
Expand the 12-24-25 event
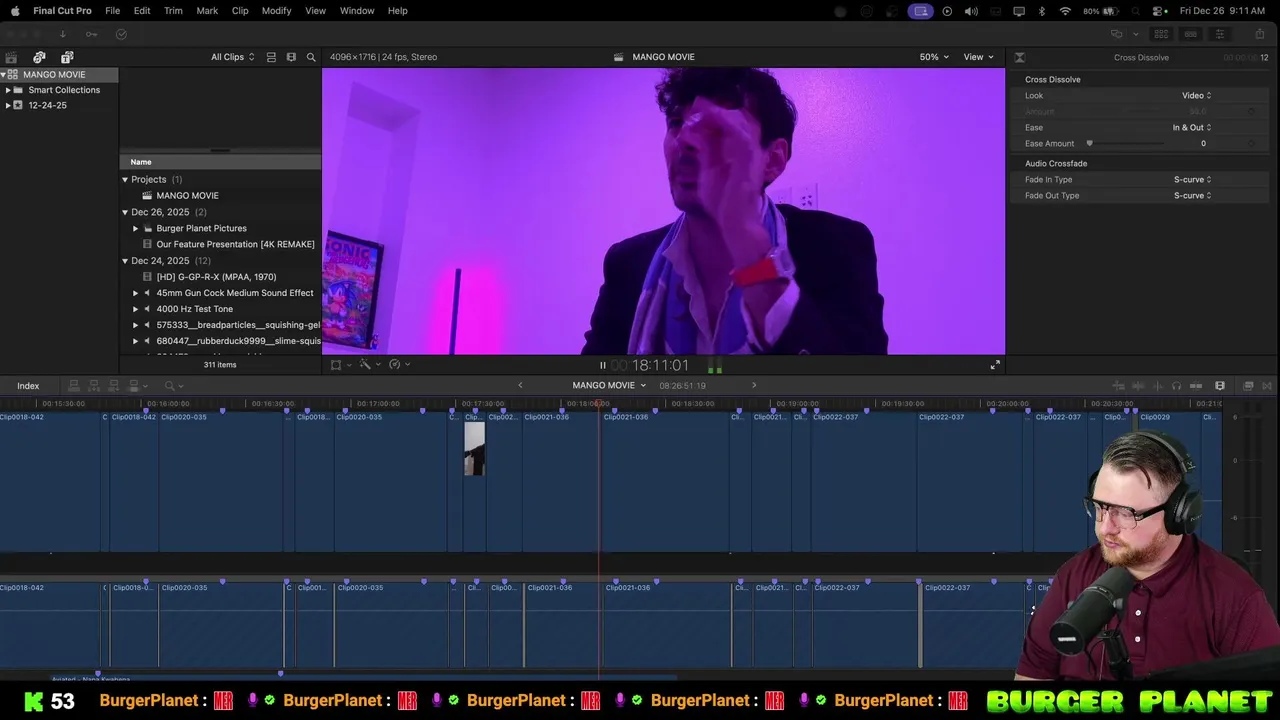click(8, 105)
